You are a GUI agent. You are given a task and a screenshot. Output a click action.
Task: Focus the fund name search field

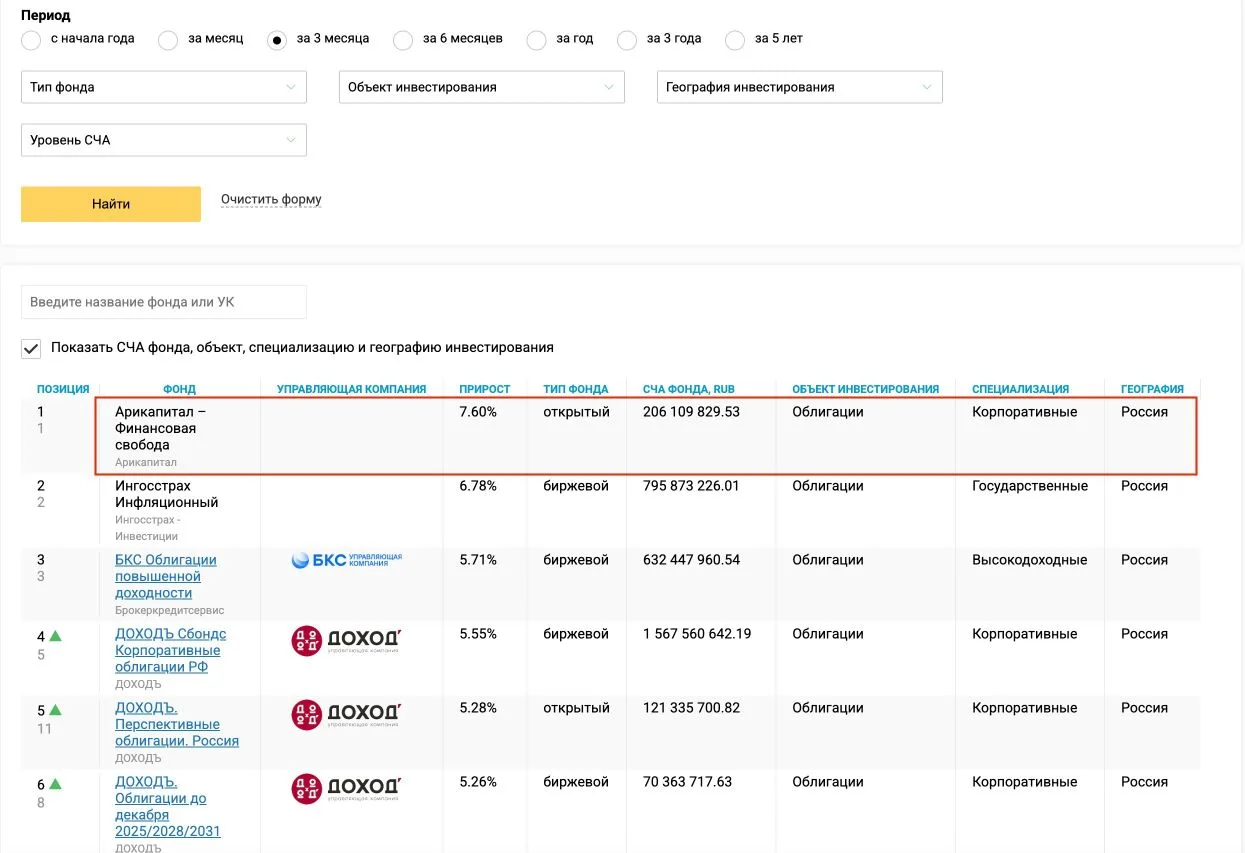pyautogui.click(x=164, y=302)
